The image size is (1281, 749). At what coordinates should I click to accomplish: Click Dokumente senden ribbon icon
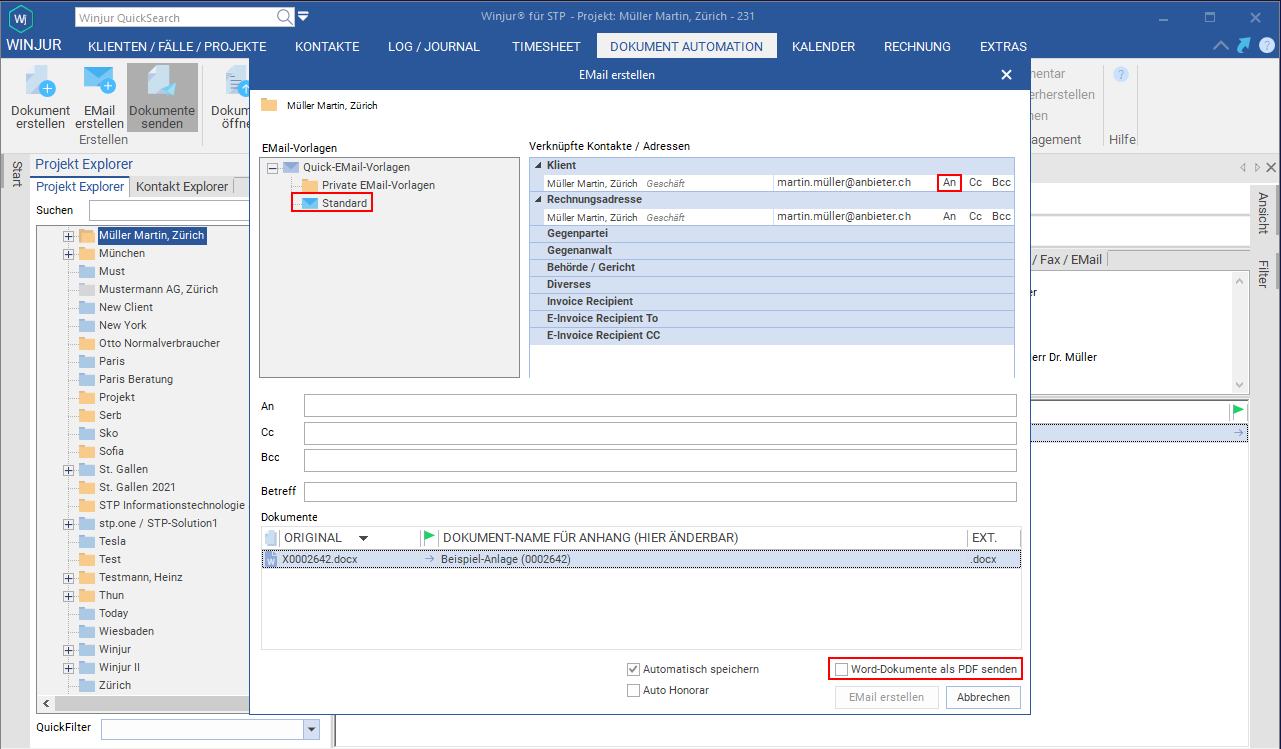(x=162, y=97)
